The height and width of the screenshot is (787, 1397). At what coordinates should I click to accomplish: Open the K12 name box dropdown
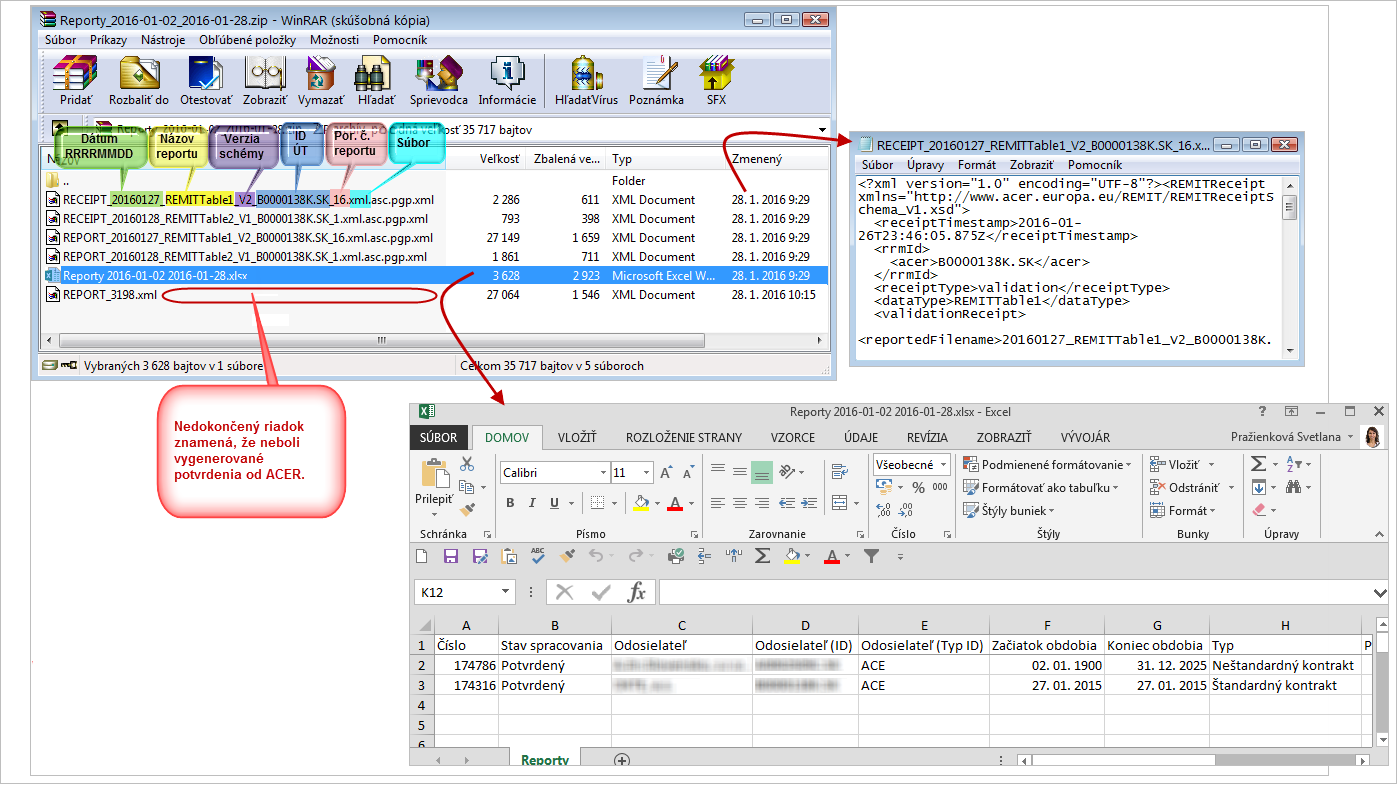[x=506, y=592]
